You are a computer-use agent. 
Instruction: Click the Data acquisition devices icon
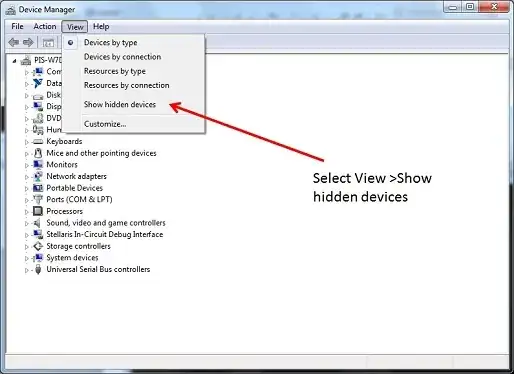[38, 83]
